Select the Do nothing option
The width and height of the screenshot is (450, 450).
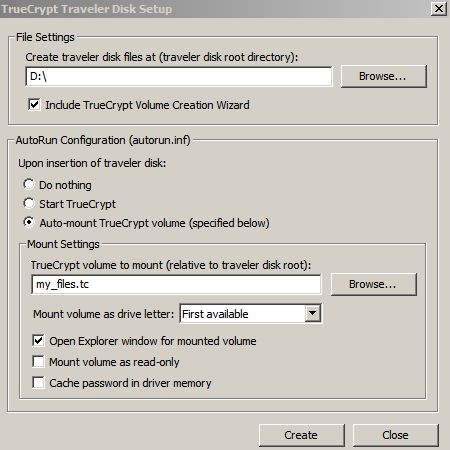29,184
